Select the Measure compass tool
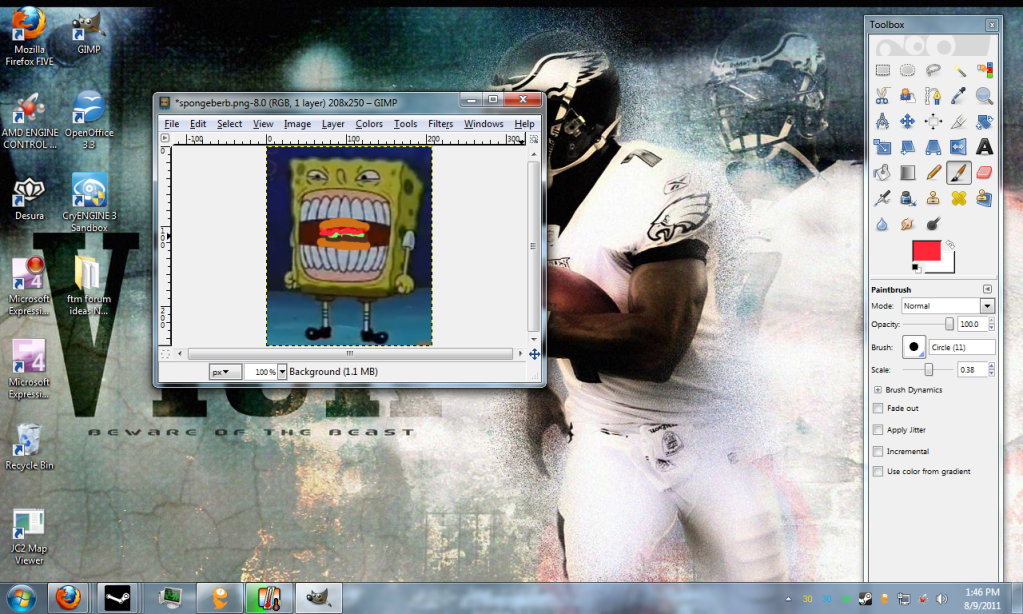 point(882,121)
